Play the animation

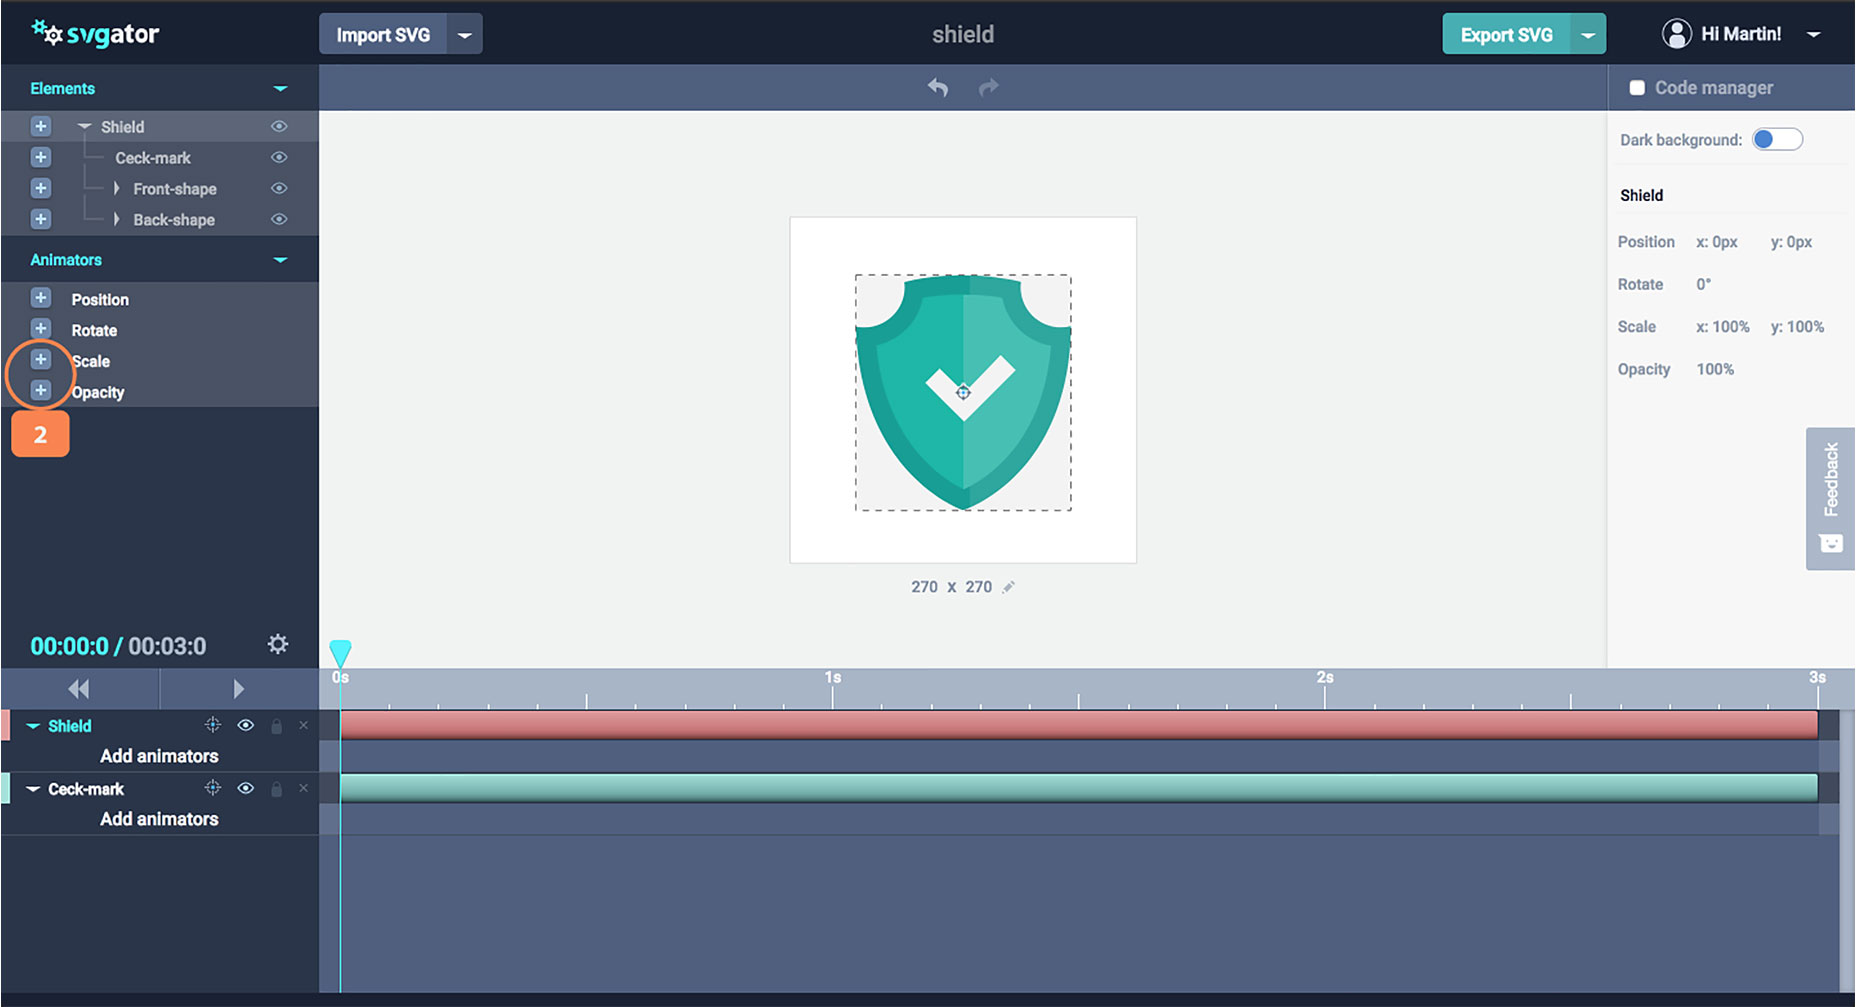[x=238, y=689]
